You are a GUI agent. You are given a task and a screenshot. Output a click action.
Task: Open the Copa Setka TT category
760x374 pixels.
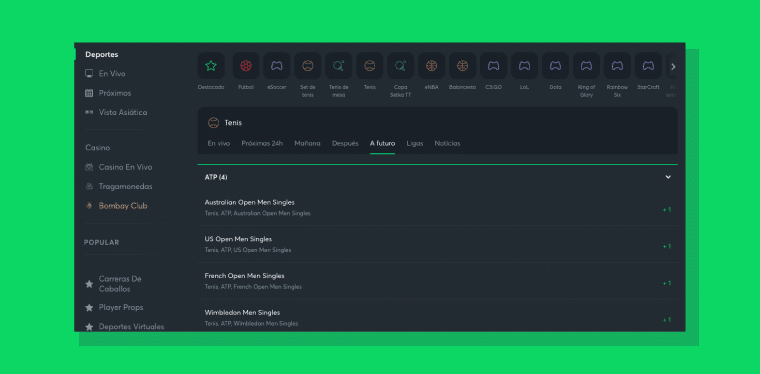tap(401, 66)
